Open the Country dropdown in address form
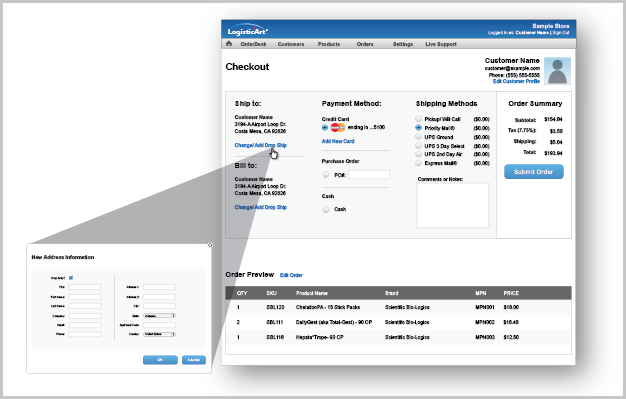Screen dimensions: 626x399 coord(159,334)
